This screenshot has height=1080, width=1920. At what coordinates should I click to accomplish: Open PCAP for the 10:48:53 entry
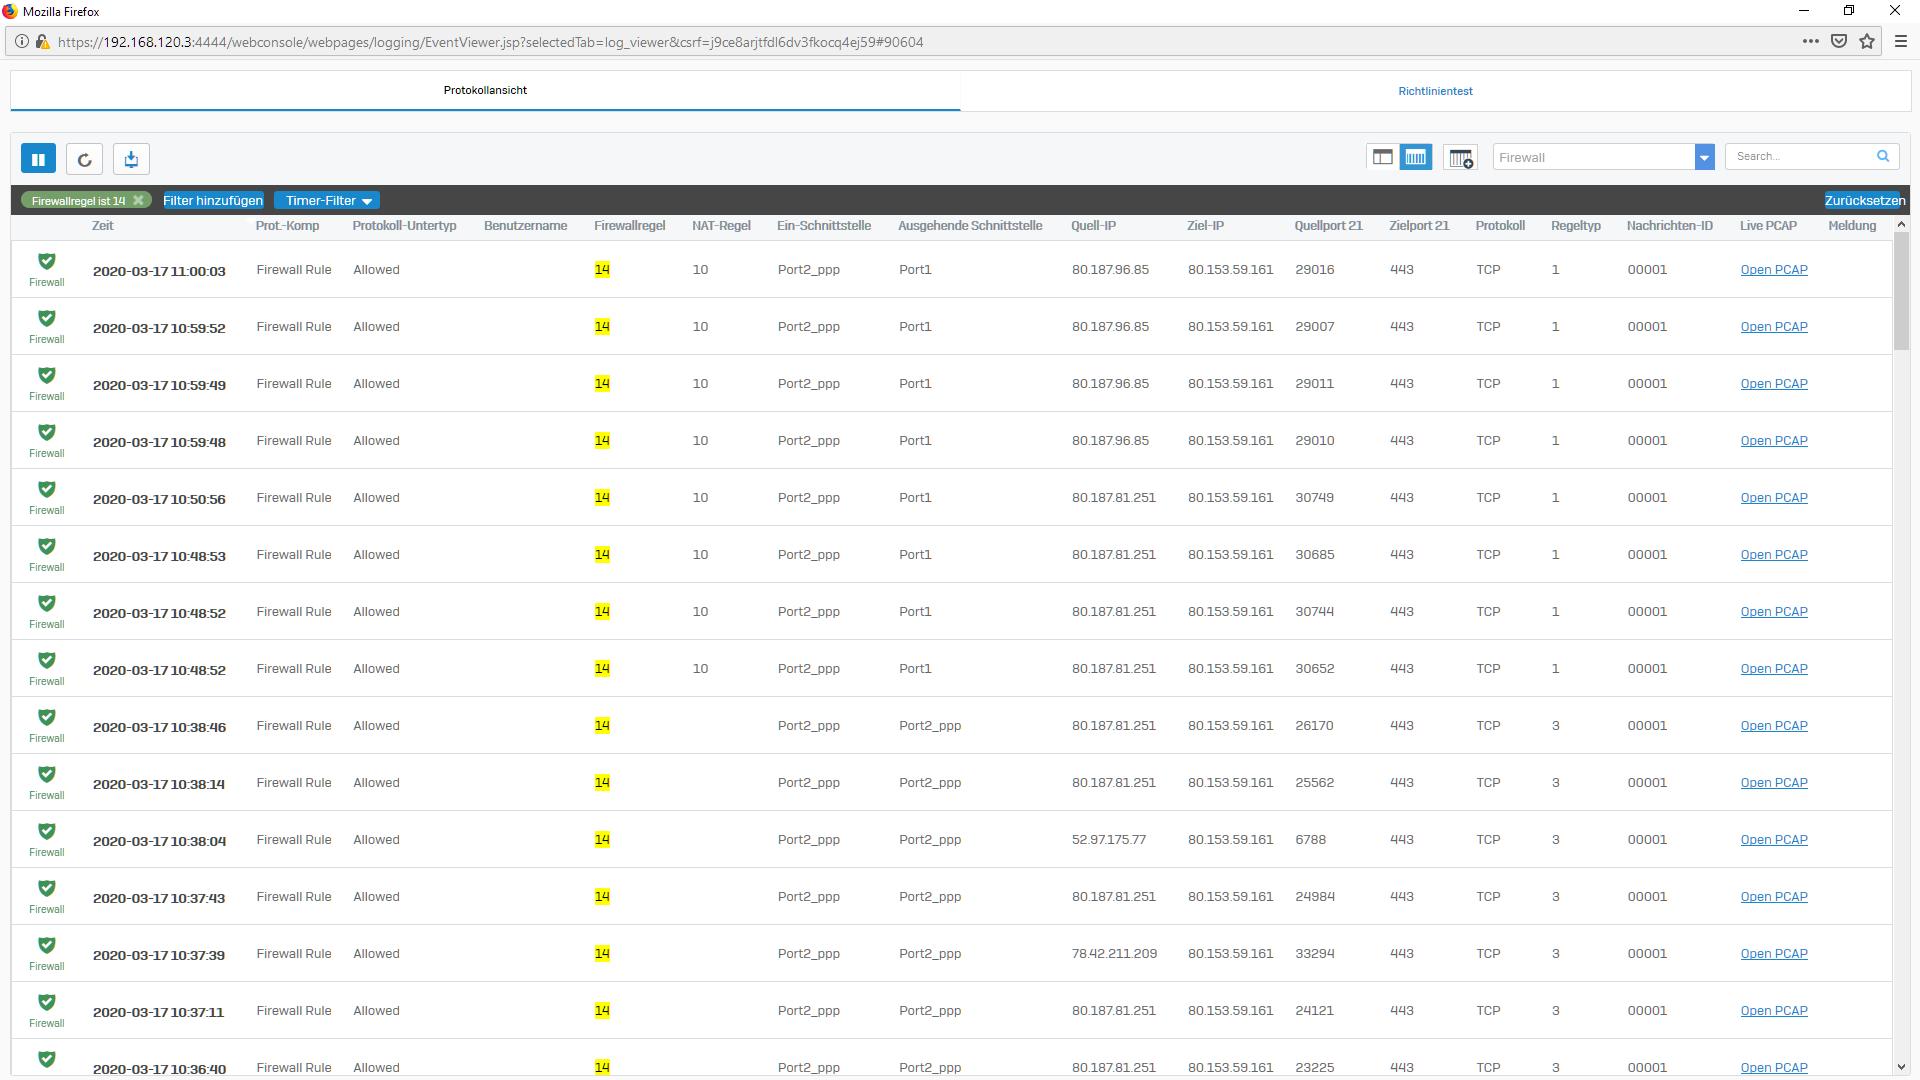pos(1774,555)
